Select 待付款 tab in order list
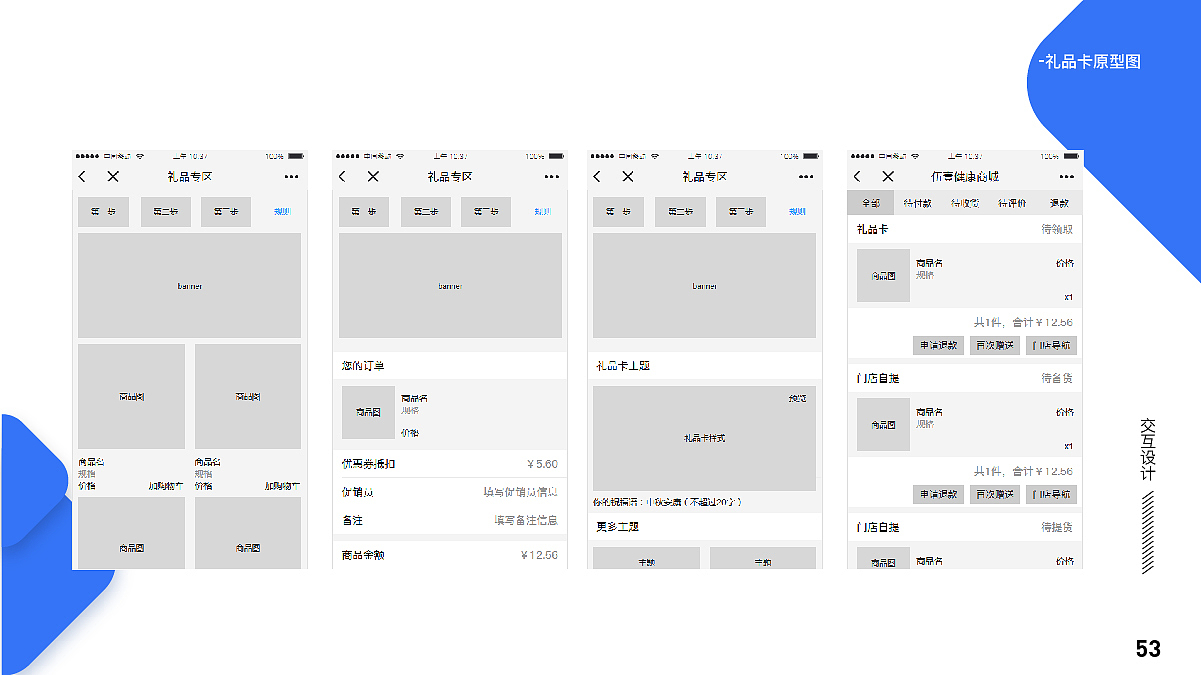The height and width of the screenshot is (675, 1201). click(x=918, y=203)
